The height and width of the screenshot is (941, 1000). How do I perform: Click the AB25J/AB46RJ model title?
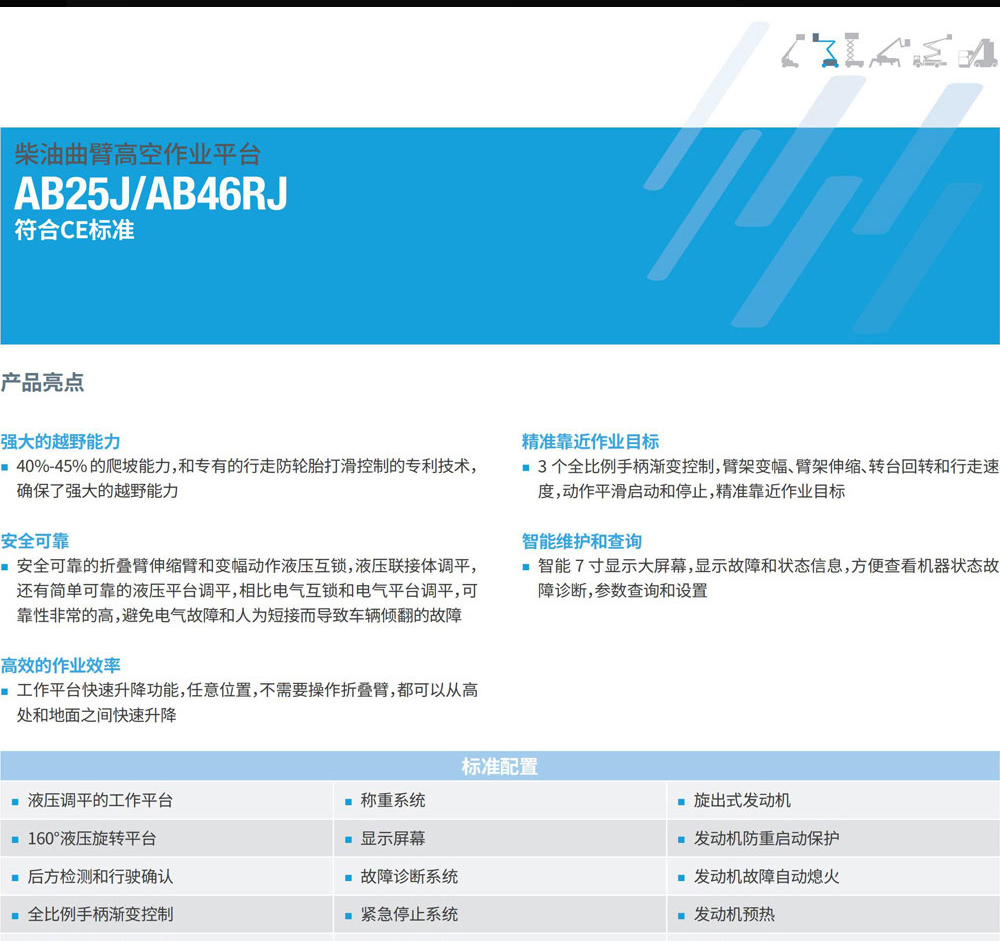(x=151, y=194)
